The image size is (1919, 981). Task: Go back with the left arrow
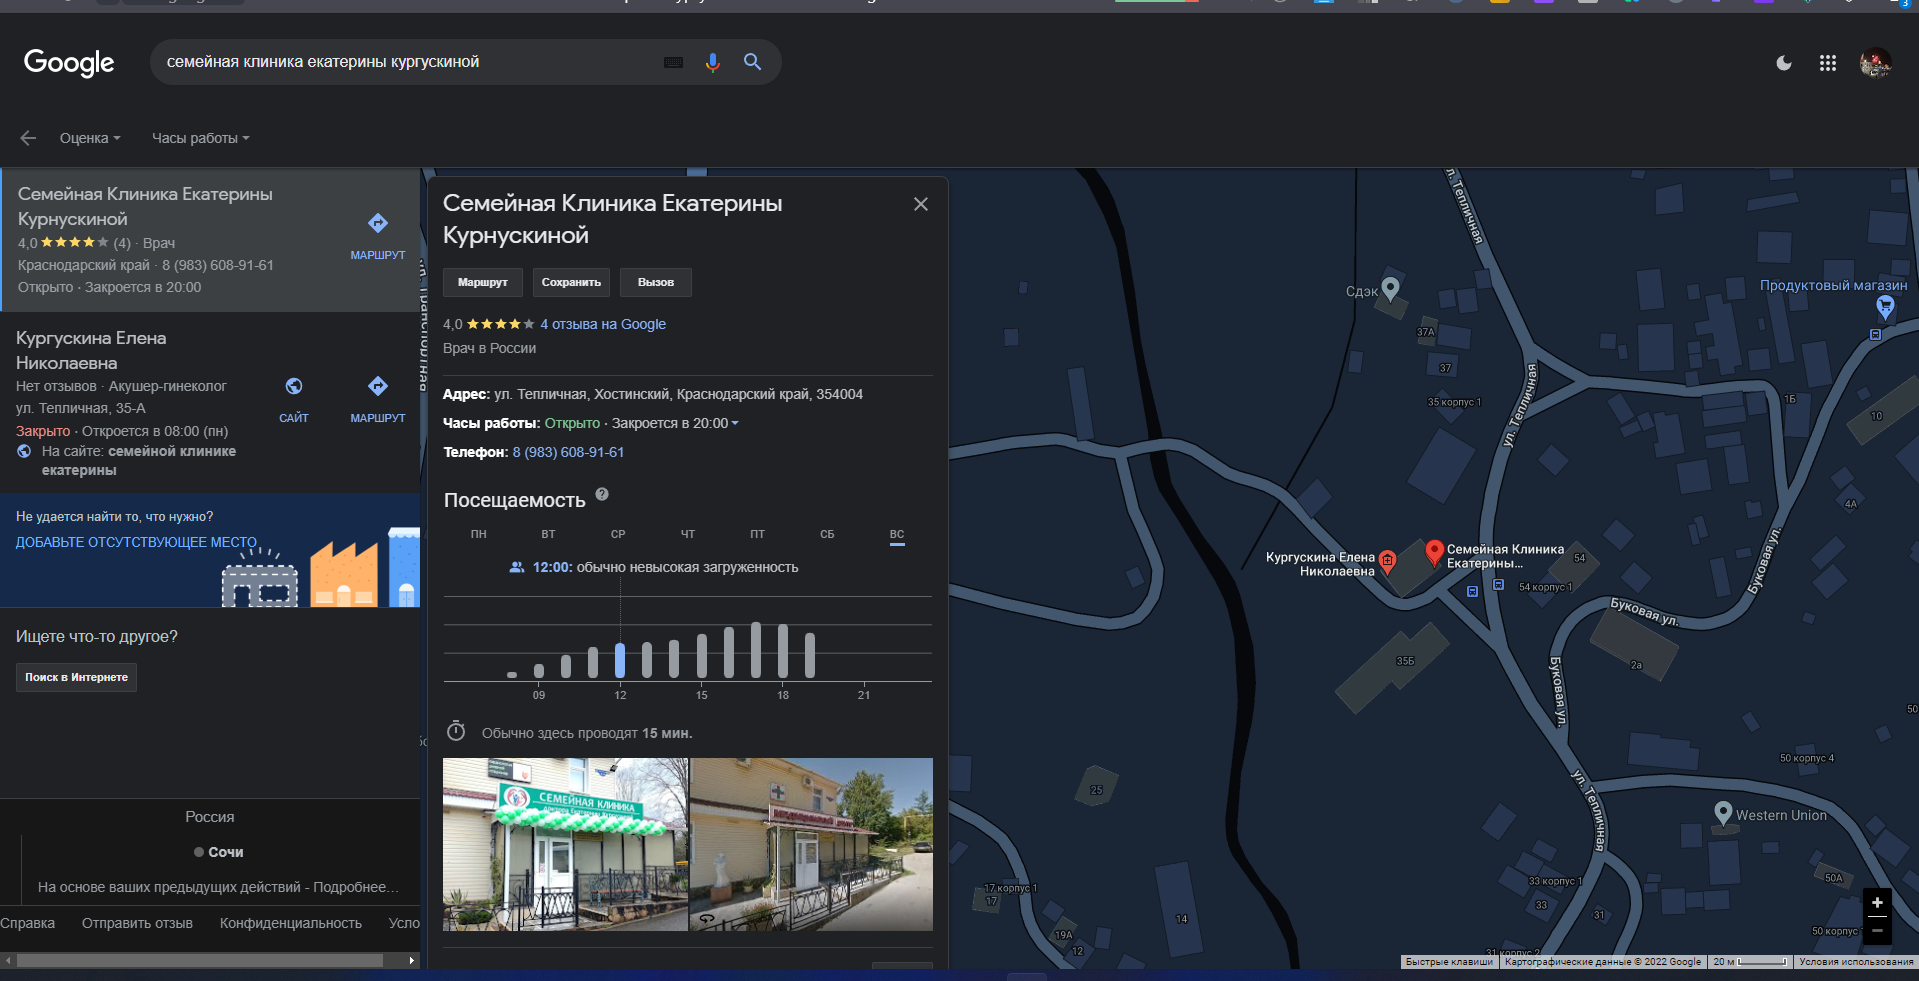(28, 138)
